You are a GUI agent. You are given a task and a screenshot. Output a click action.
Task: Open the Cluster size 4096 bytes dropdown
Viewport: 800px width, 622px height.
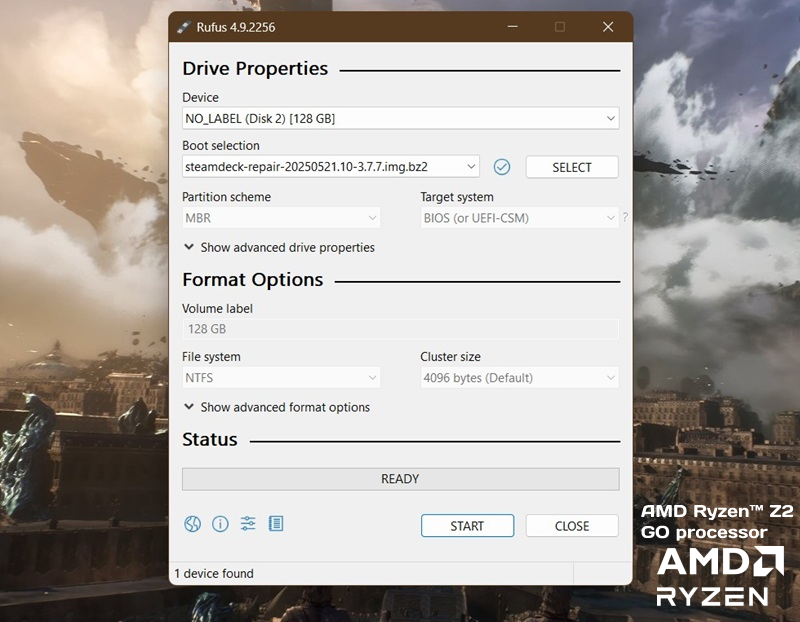click(x=519, y=378)
